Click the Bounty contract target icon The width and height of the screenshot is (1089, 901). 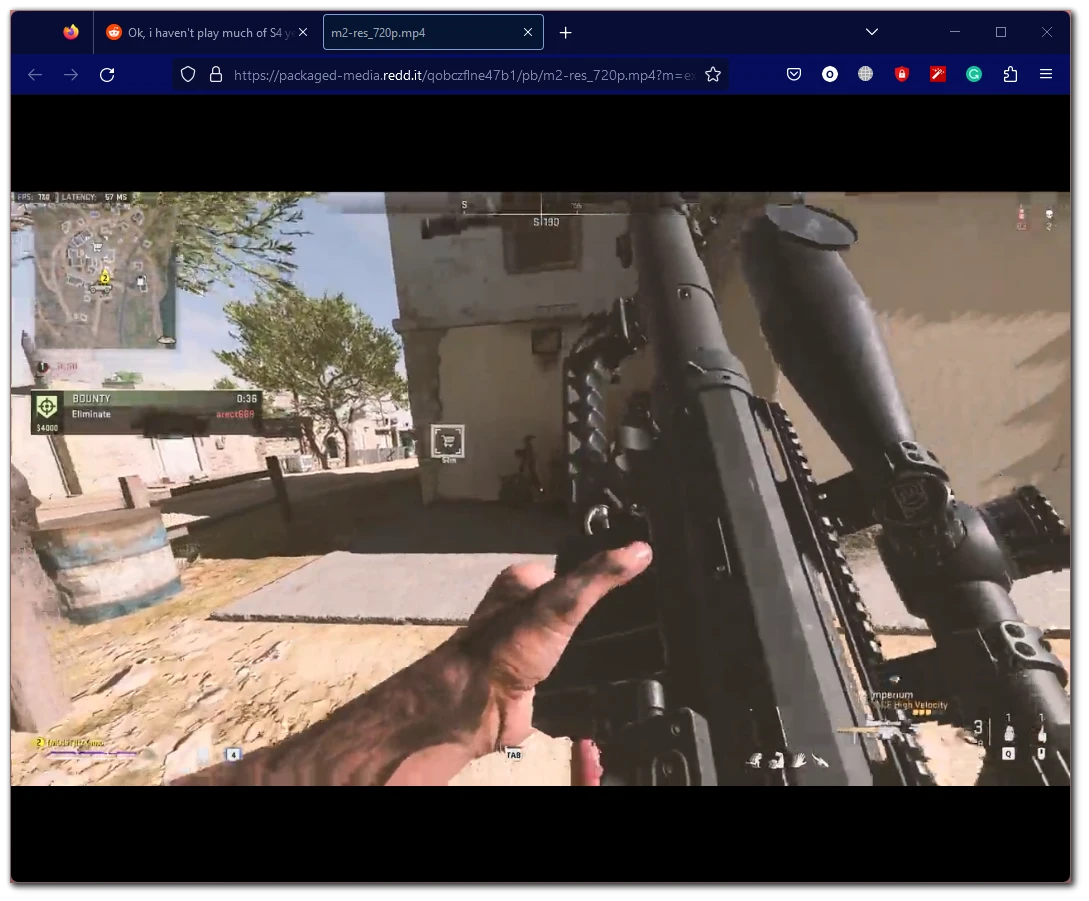[x=47, y=406]
